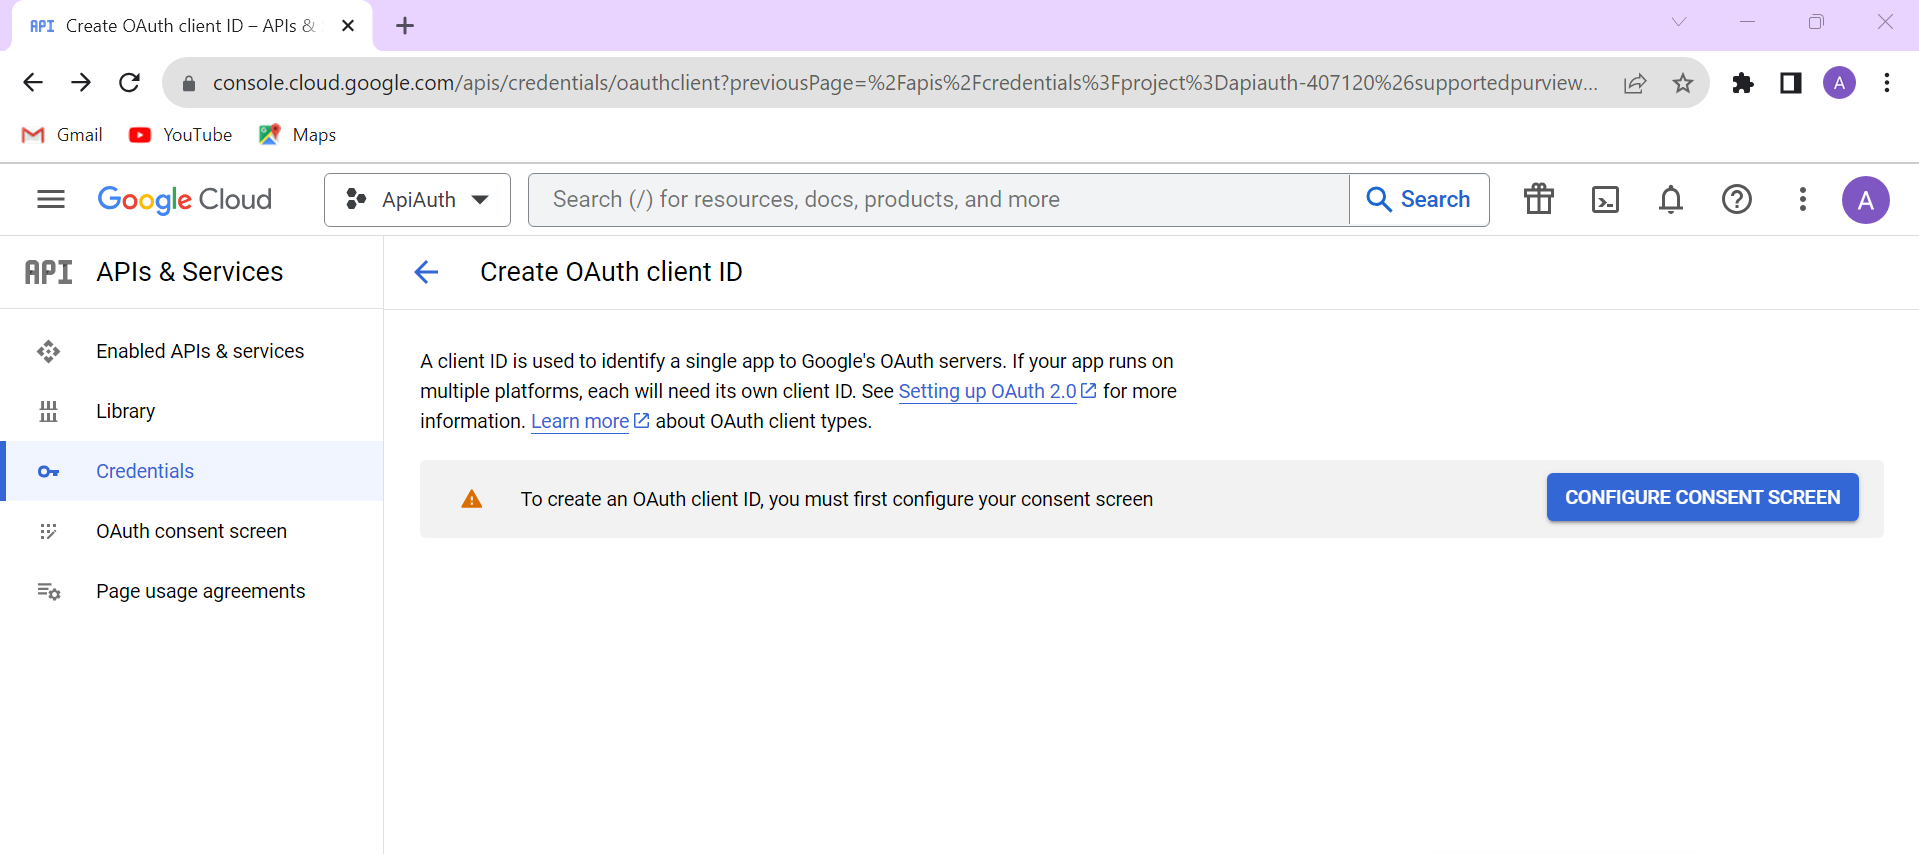
Task: Go forward using the browser forward arrow
Action: 81,82
